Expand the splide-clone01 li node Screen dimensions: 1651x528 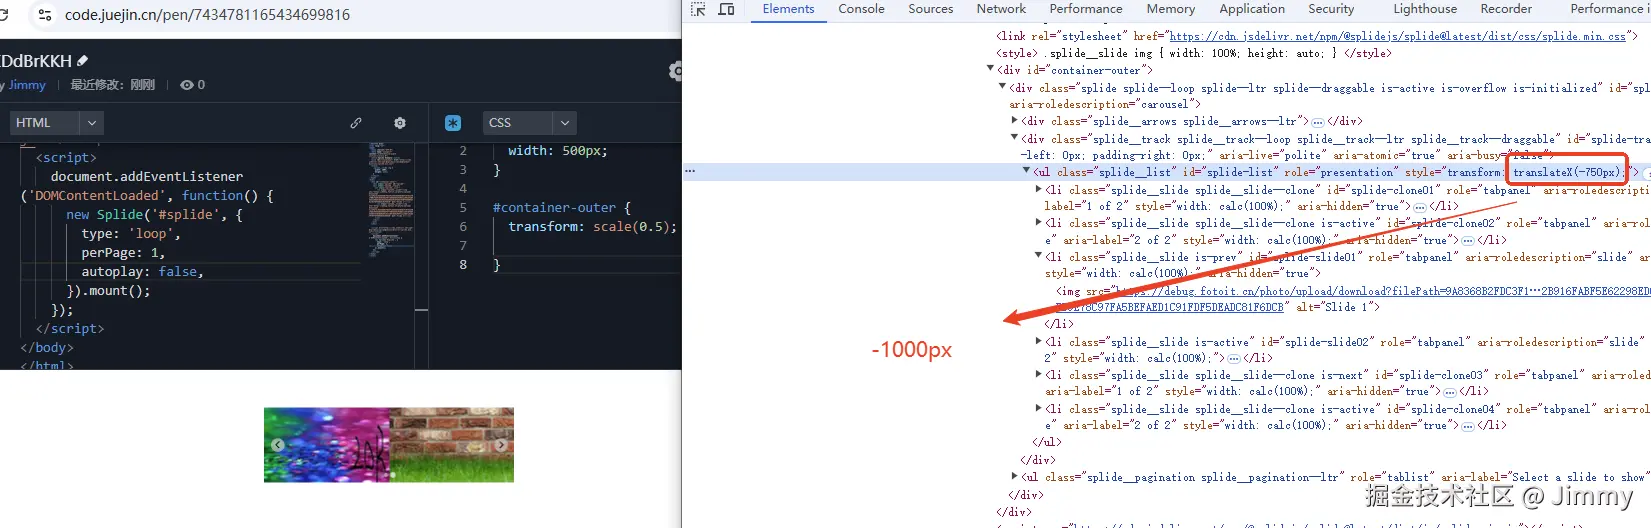pyautogui.click(x=1038, y=189)
